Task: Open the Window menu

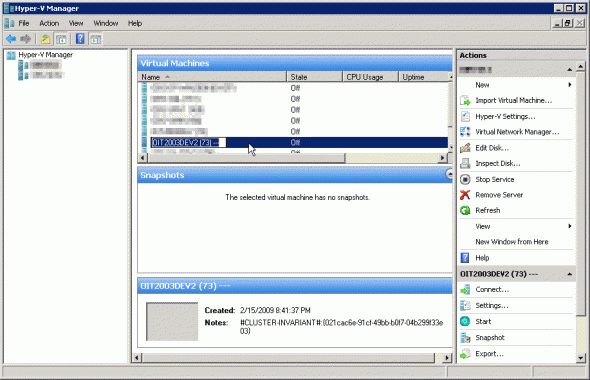Action: pyautogui.click(x=106, y=23)
